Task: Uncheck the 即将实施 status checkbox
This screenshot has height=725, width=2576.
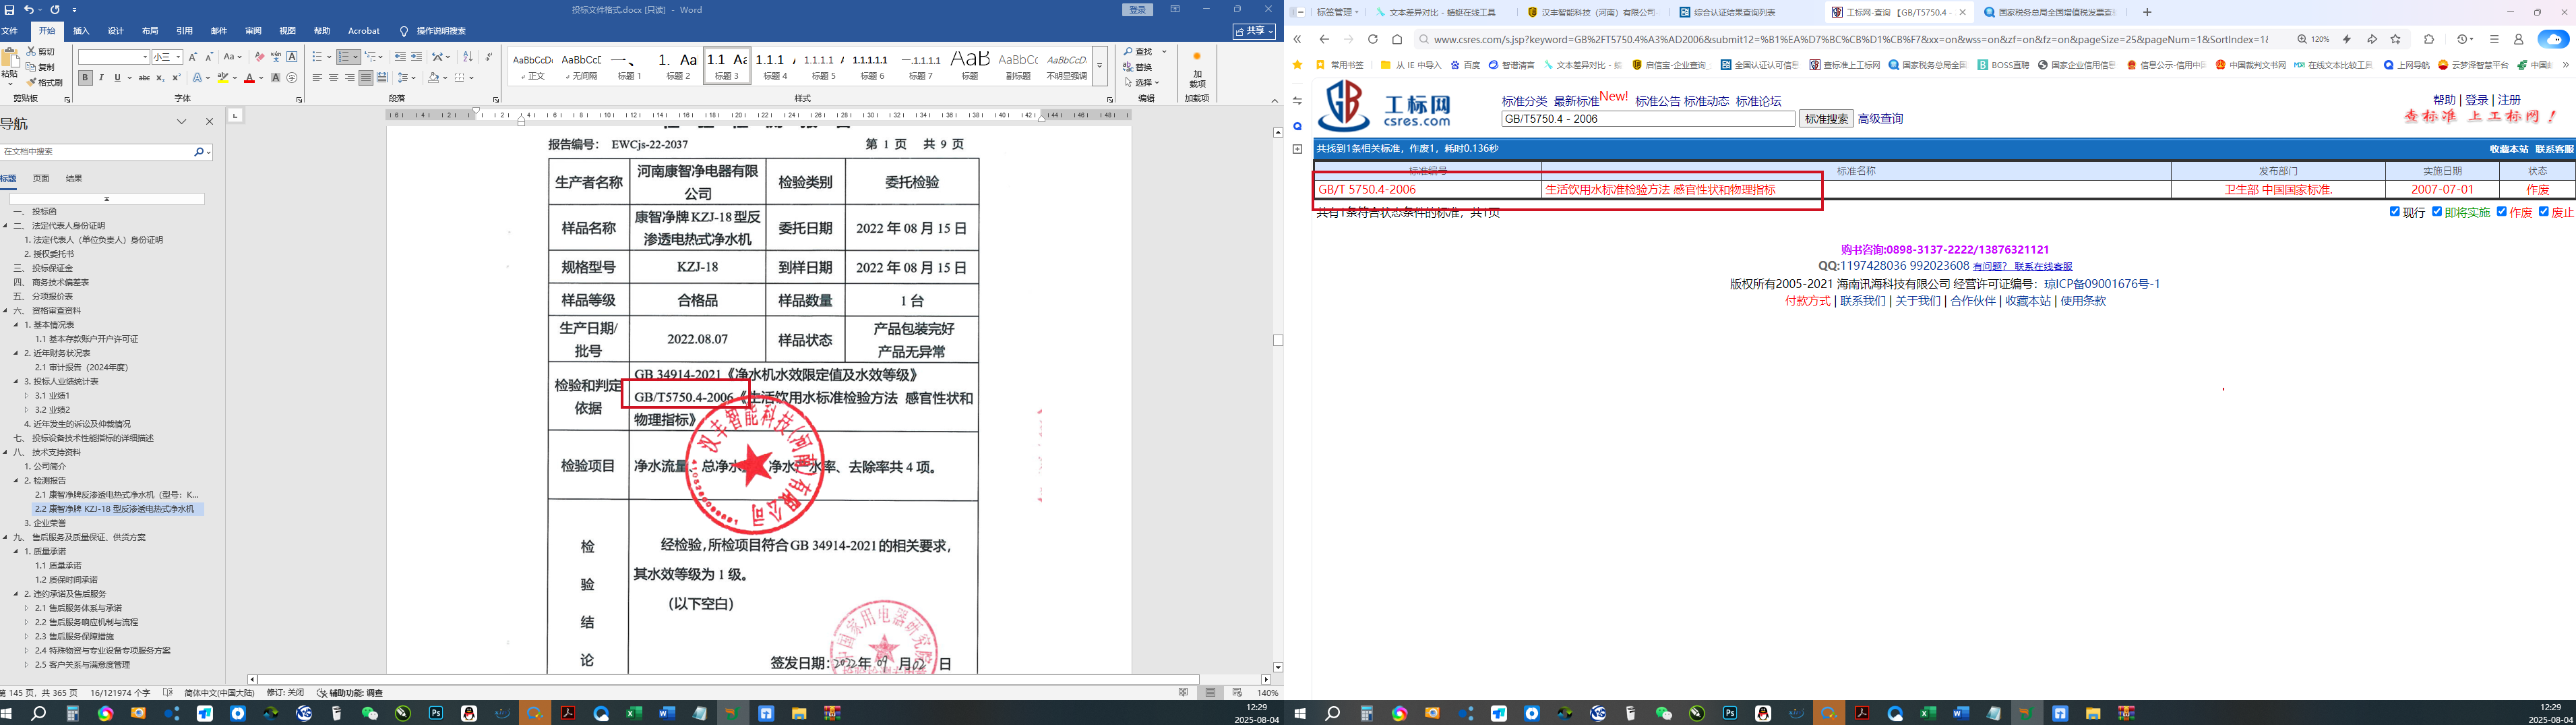Action: (x=2437, y=211)
